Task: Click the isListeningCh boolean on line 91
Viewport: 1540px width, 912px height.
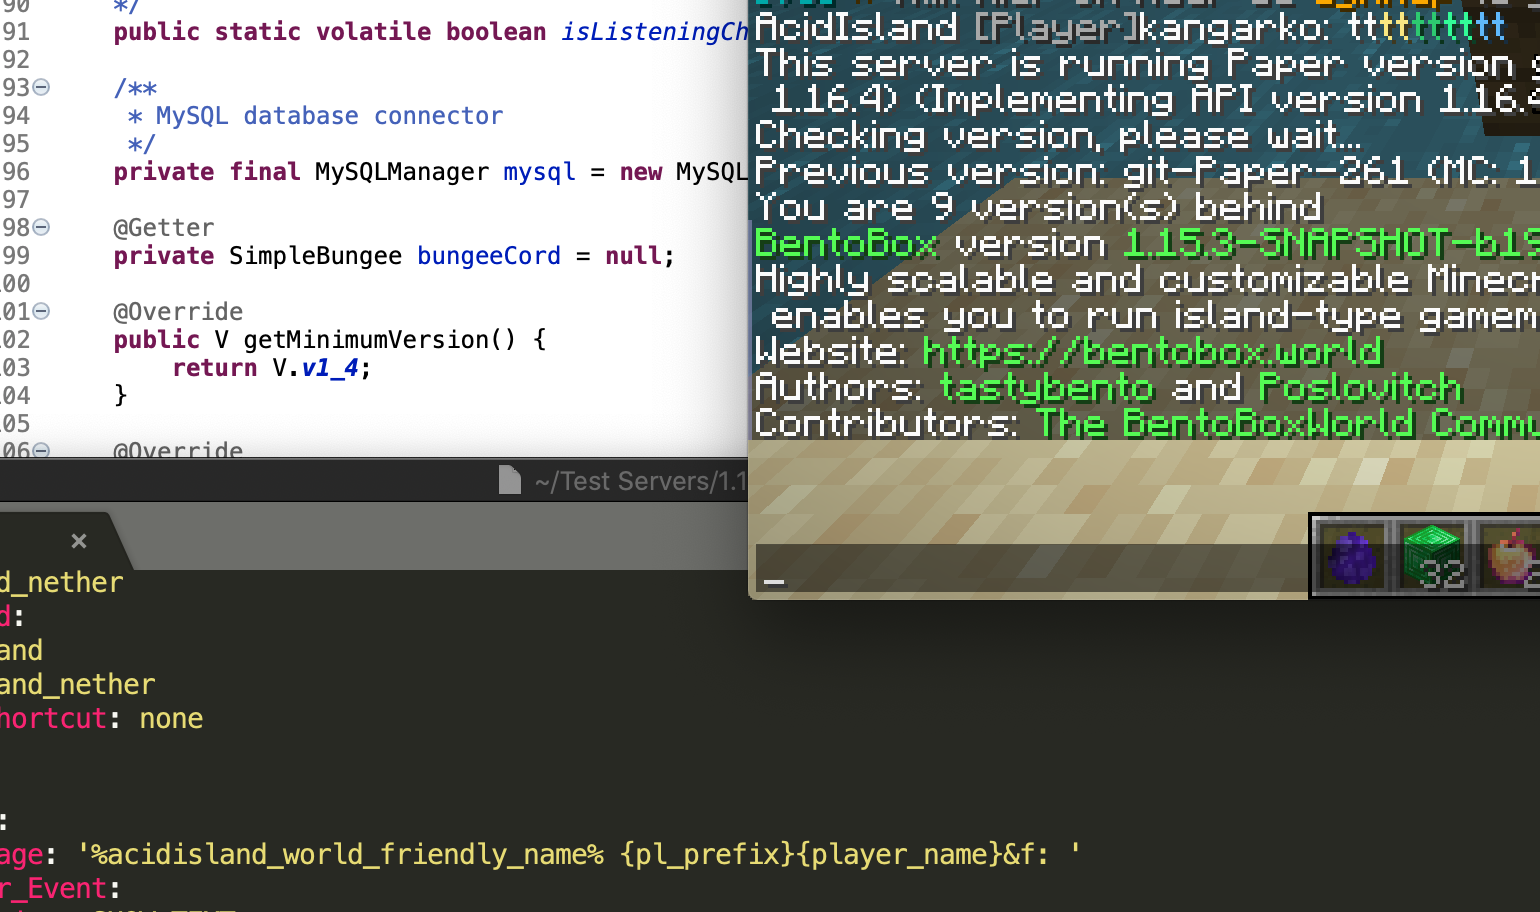Action: 654,31
